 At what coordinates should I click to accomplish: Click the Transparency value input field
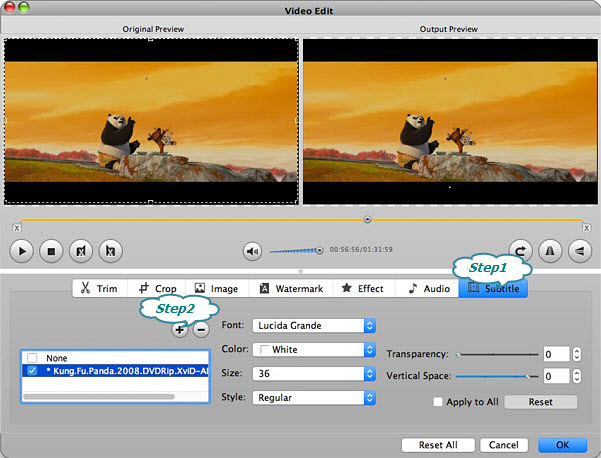point(556,354)
